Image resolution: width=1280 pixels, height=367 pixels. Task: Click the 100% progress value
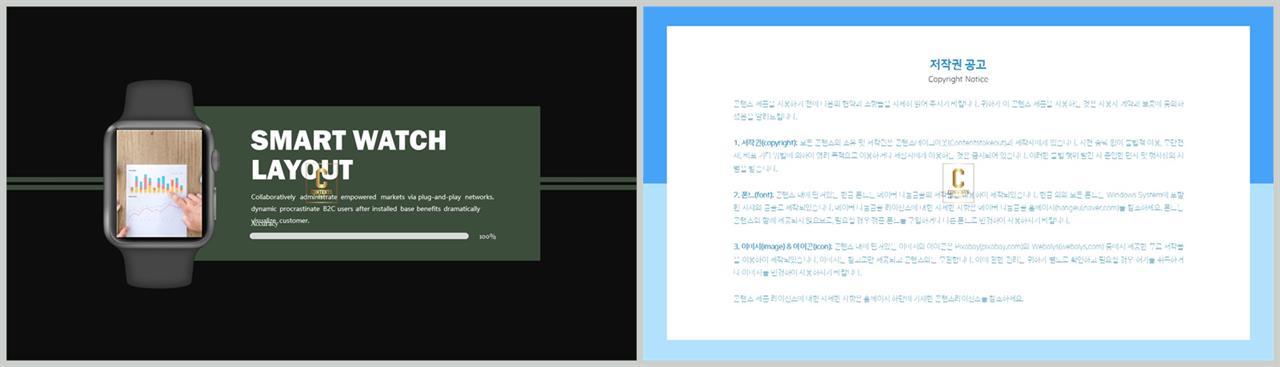(x=487, y=237)
